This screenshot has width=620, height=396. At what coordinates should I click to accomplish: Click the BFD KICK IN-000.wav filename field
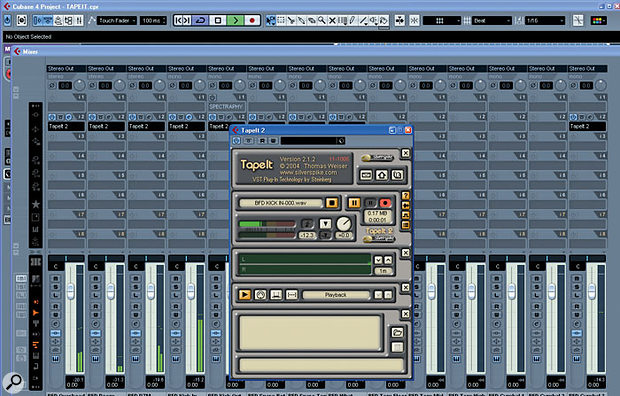[x=281, y=203]
